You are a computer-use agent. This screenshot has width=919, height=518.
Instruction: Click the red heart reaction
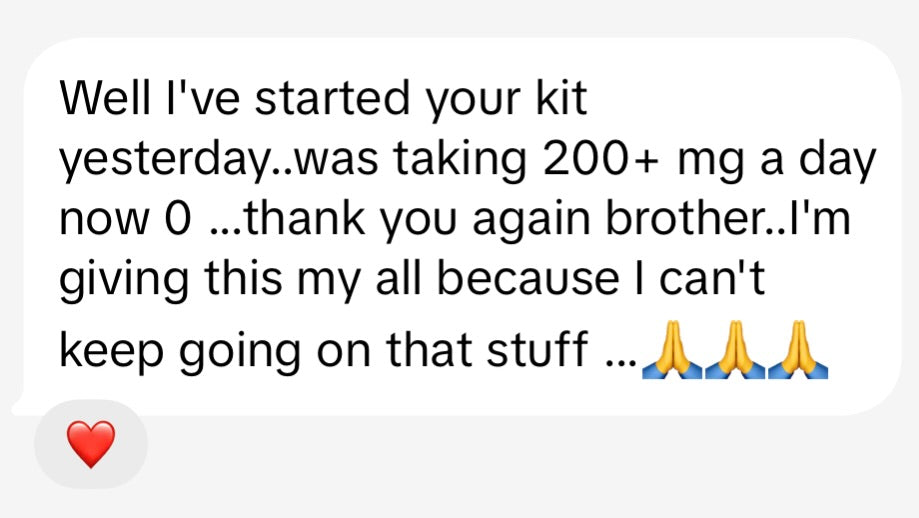pyautogui.click(x=91, y=444)
